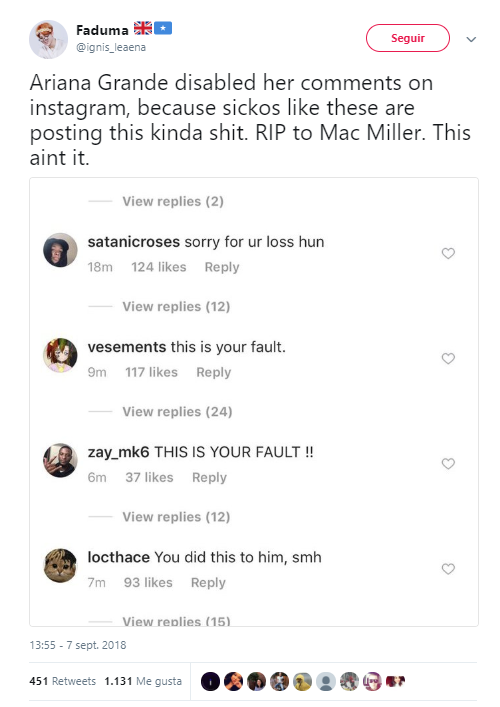The width and height of the screenshot is (500, 707).
Task: Click Reply on zay_mk6 comment
Action: click(x=209, y=477)
